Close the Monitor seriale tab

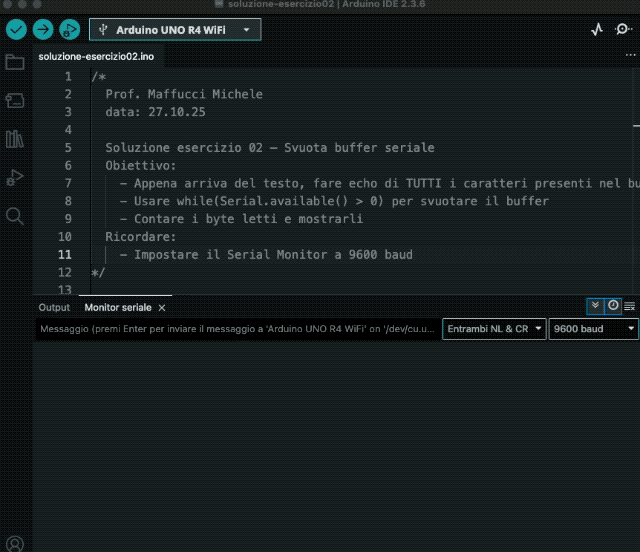(162, 308)
